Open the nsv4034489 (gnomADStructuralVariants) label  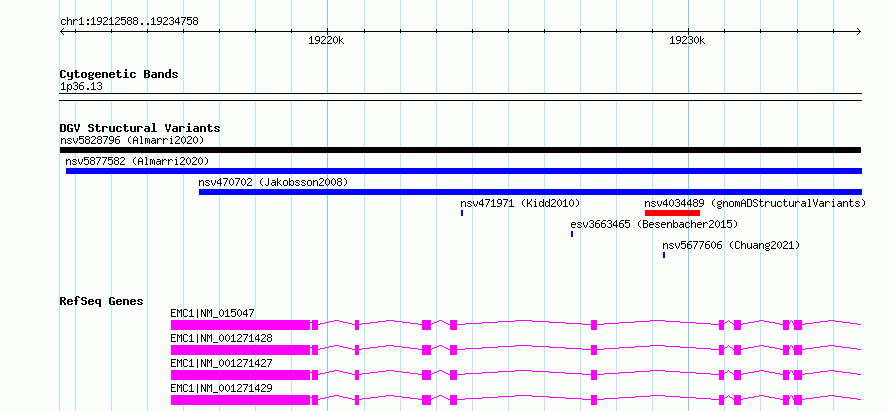click(755, 203)
